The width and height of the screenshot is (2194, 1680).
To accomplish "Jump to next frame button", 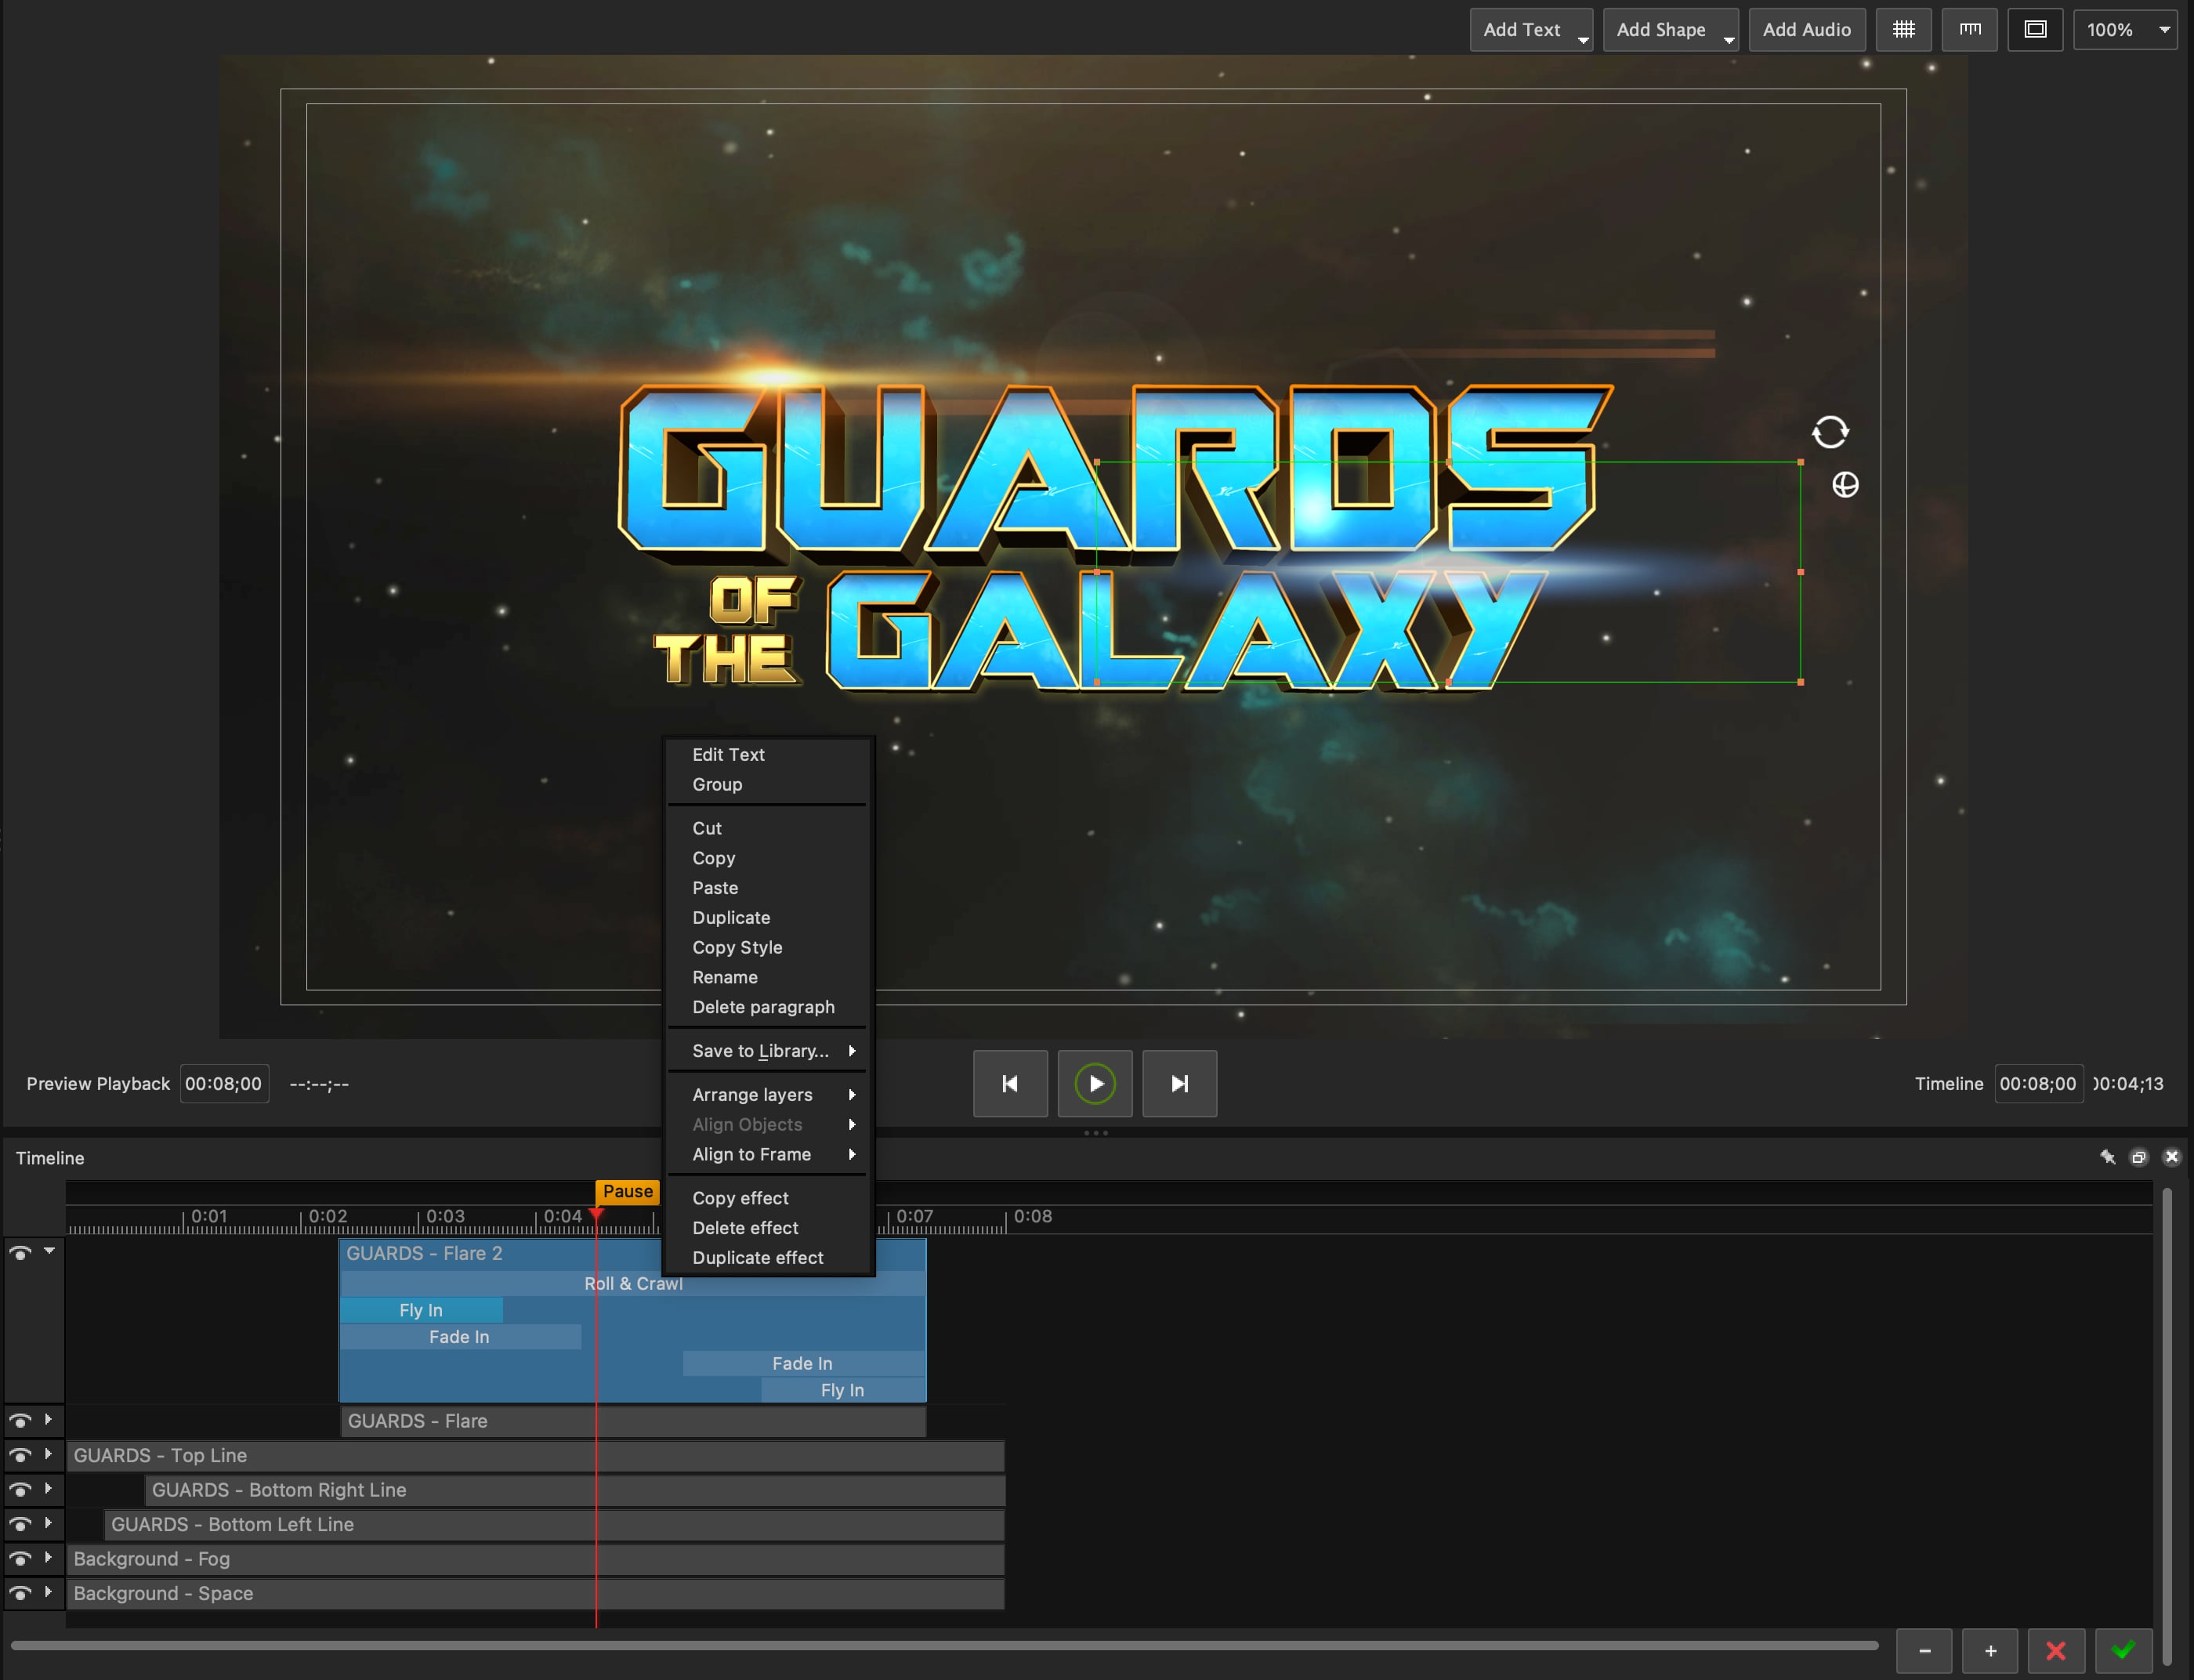I will pyautogui.click(x=1180, y=1084).
